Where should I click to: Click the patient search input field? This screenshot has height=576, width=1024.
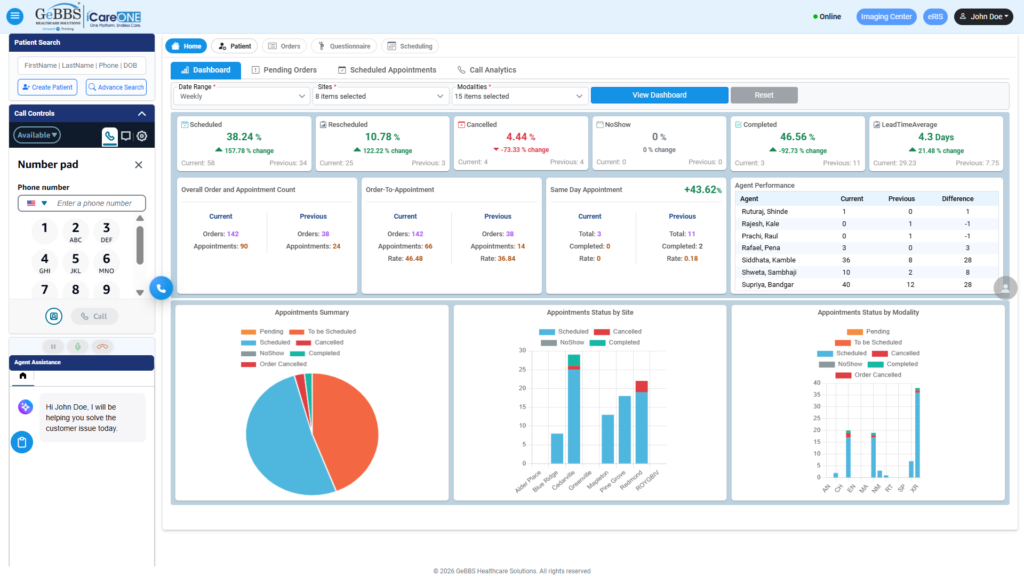coord(82,64)
